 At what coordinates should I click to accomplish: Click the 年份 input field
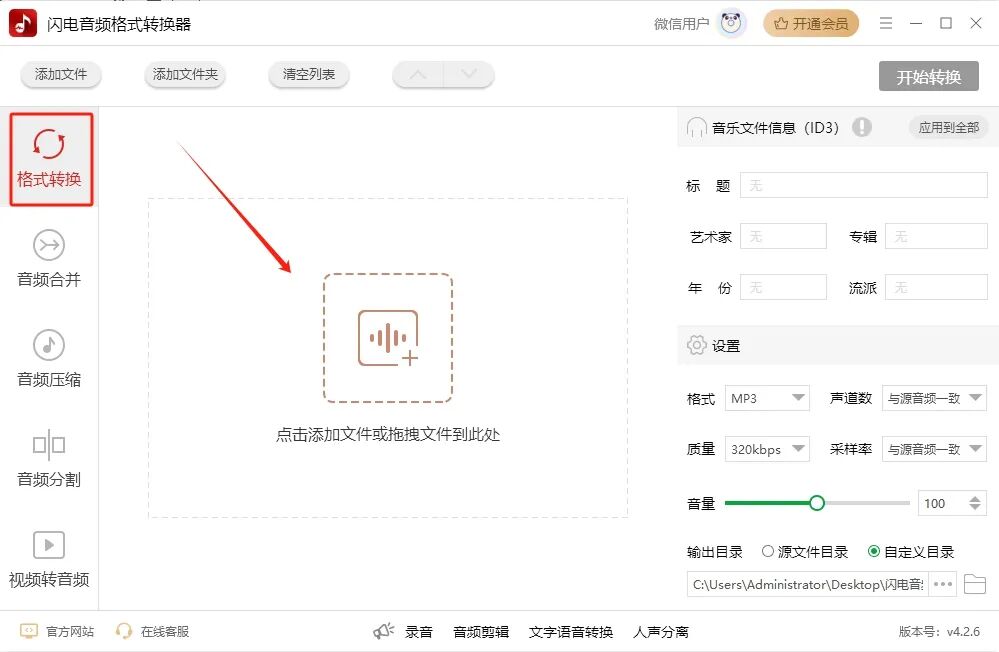(x=783, y=287)
